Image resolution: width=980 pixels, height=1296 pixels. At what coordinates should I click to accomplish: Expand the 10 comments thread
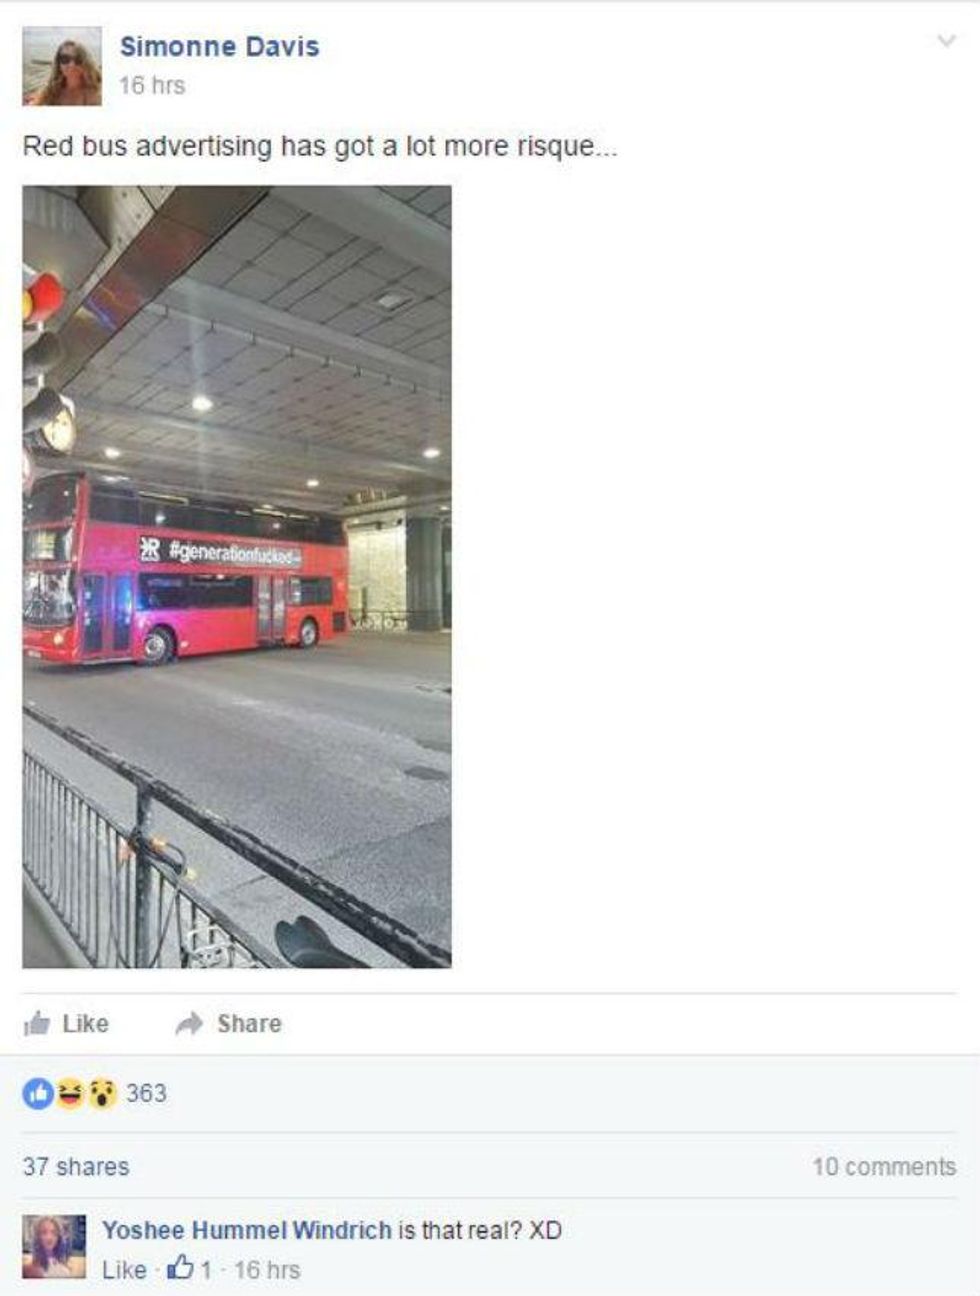click(884, 1166)
